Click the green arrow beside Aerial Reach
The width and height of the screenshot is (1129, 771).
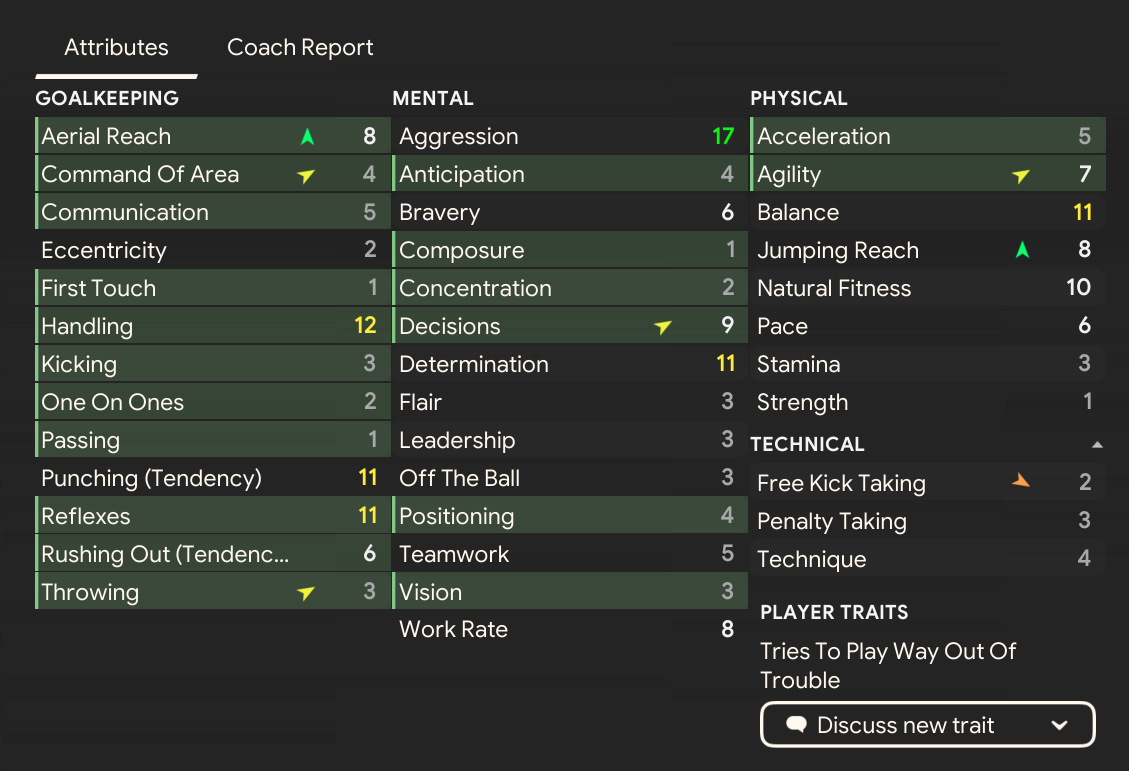pyautogui.click(x=307, y=137)
